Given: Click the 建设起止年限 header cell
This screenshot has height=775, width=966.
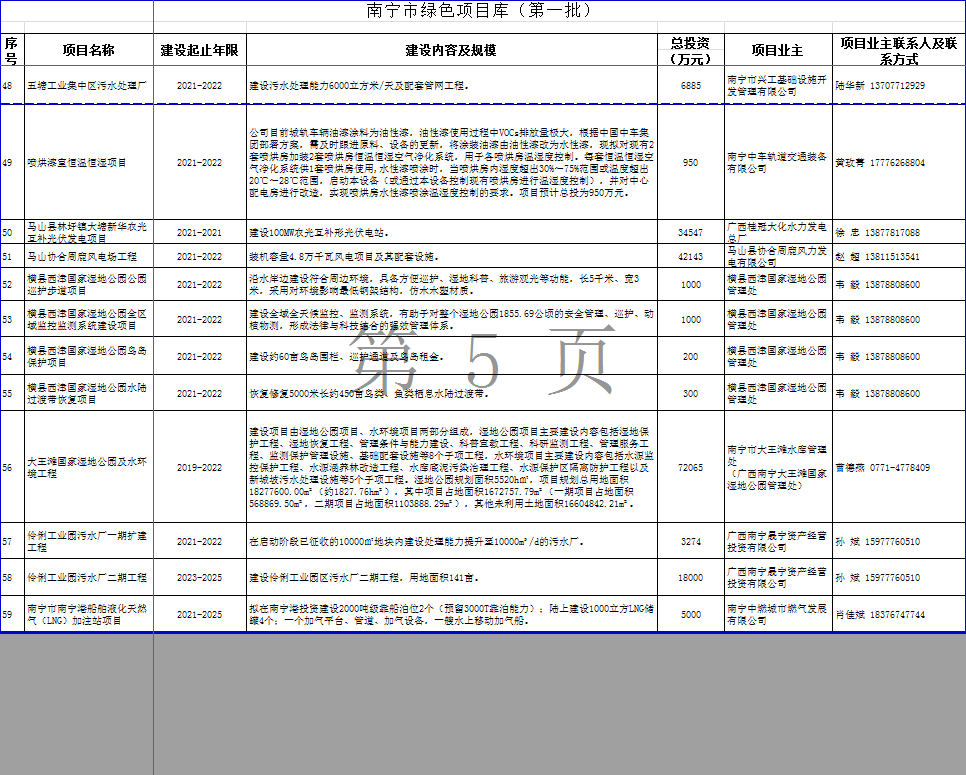Looking at the screenshot, I should 199,50.
